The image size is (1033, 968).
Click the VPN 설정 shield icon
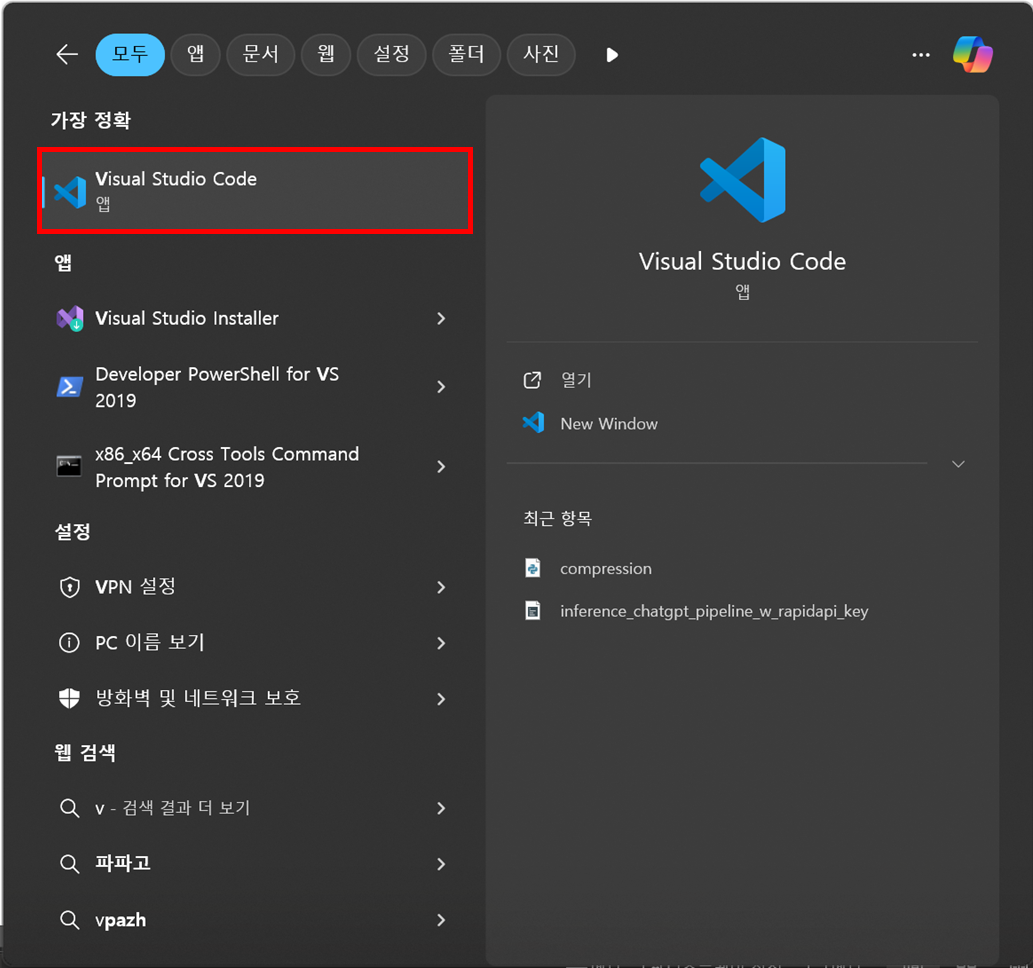point(69,586)
